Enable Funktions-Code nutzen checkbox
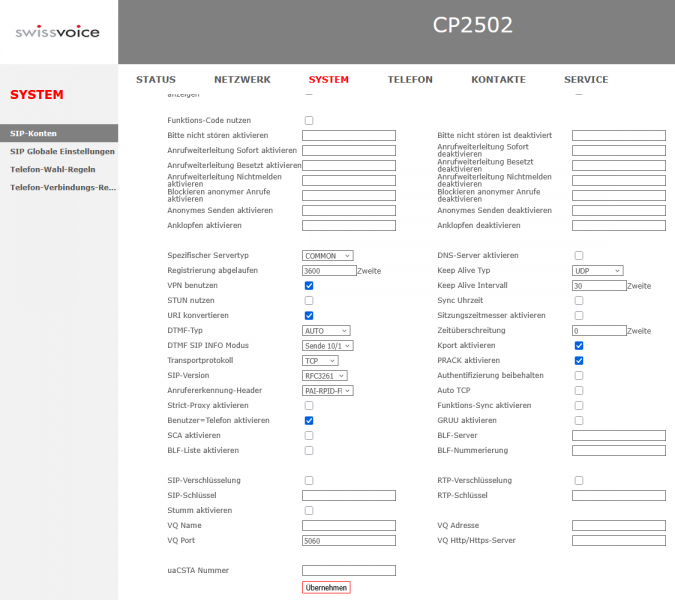The image size is (675, 600). tap(309, 121)
